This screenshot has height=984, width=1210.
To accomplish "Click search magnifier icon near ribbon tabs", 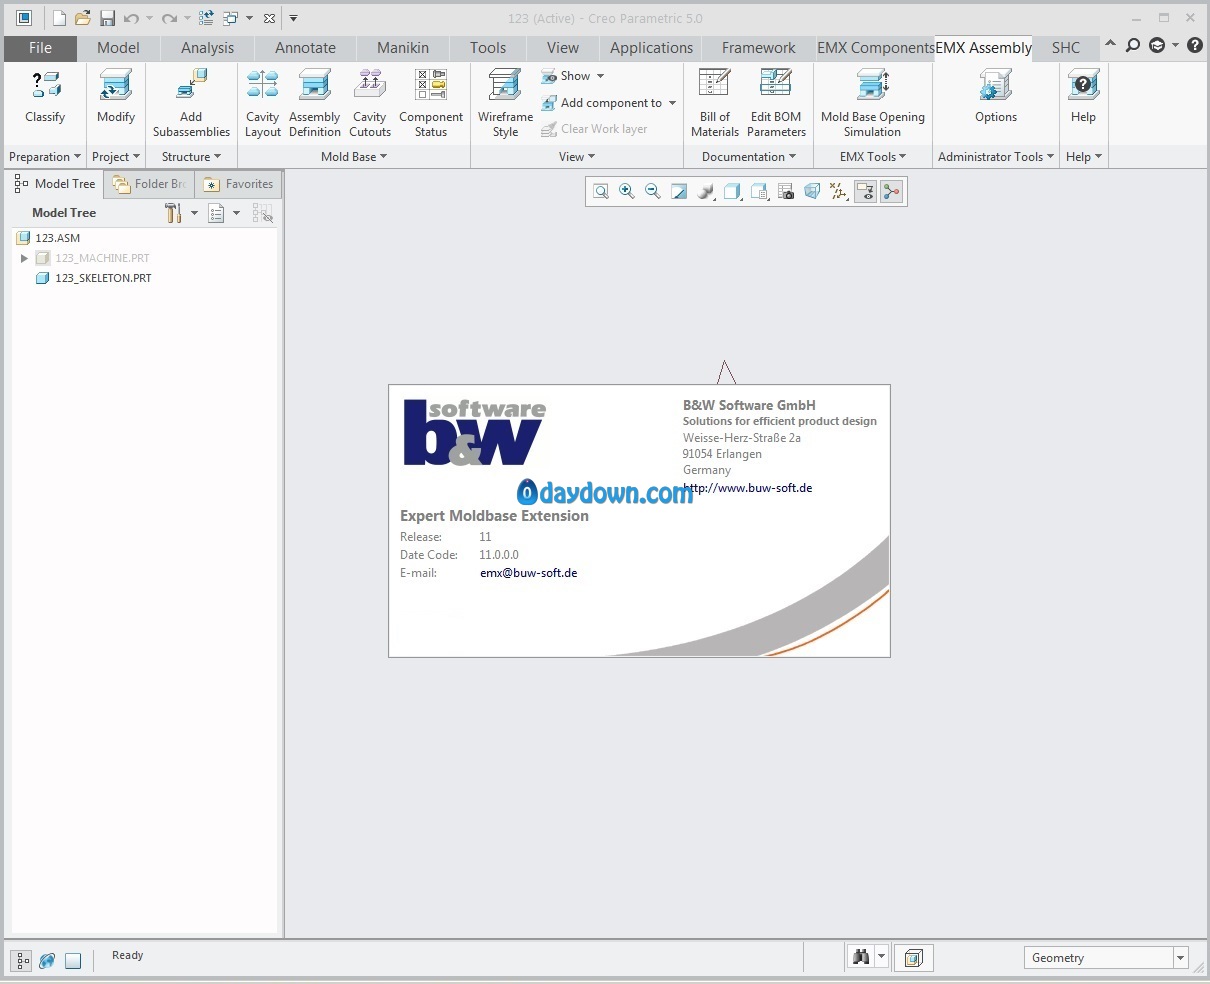I will pyautogui.click(x=1133, y=45).
